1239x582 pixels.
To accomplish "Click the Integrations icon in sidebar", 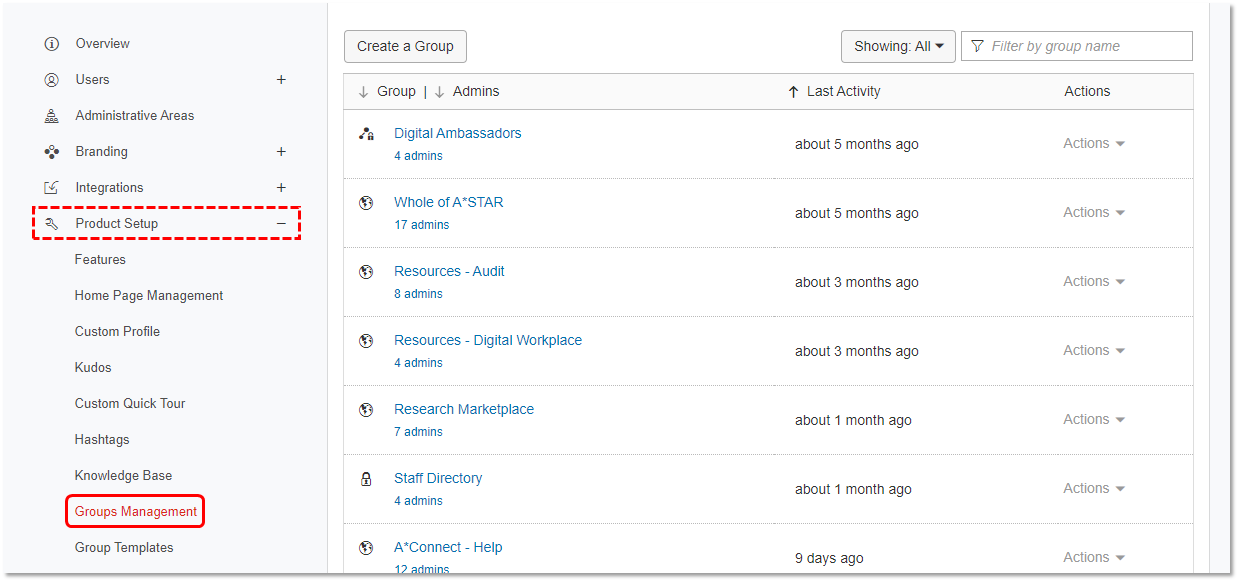I will click(x=52, y=188).
